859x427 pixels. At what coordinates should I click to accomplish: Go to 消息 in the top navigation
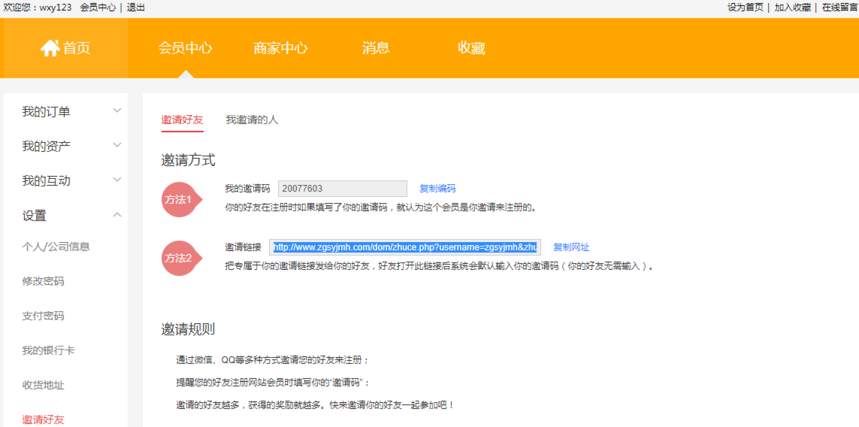pos(376,48)
